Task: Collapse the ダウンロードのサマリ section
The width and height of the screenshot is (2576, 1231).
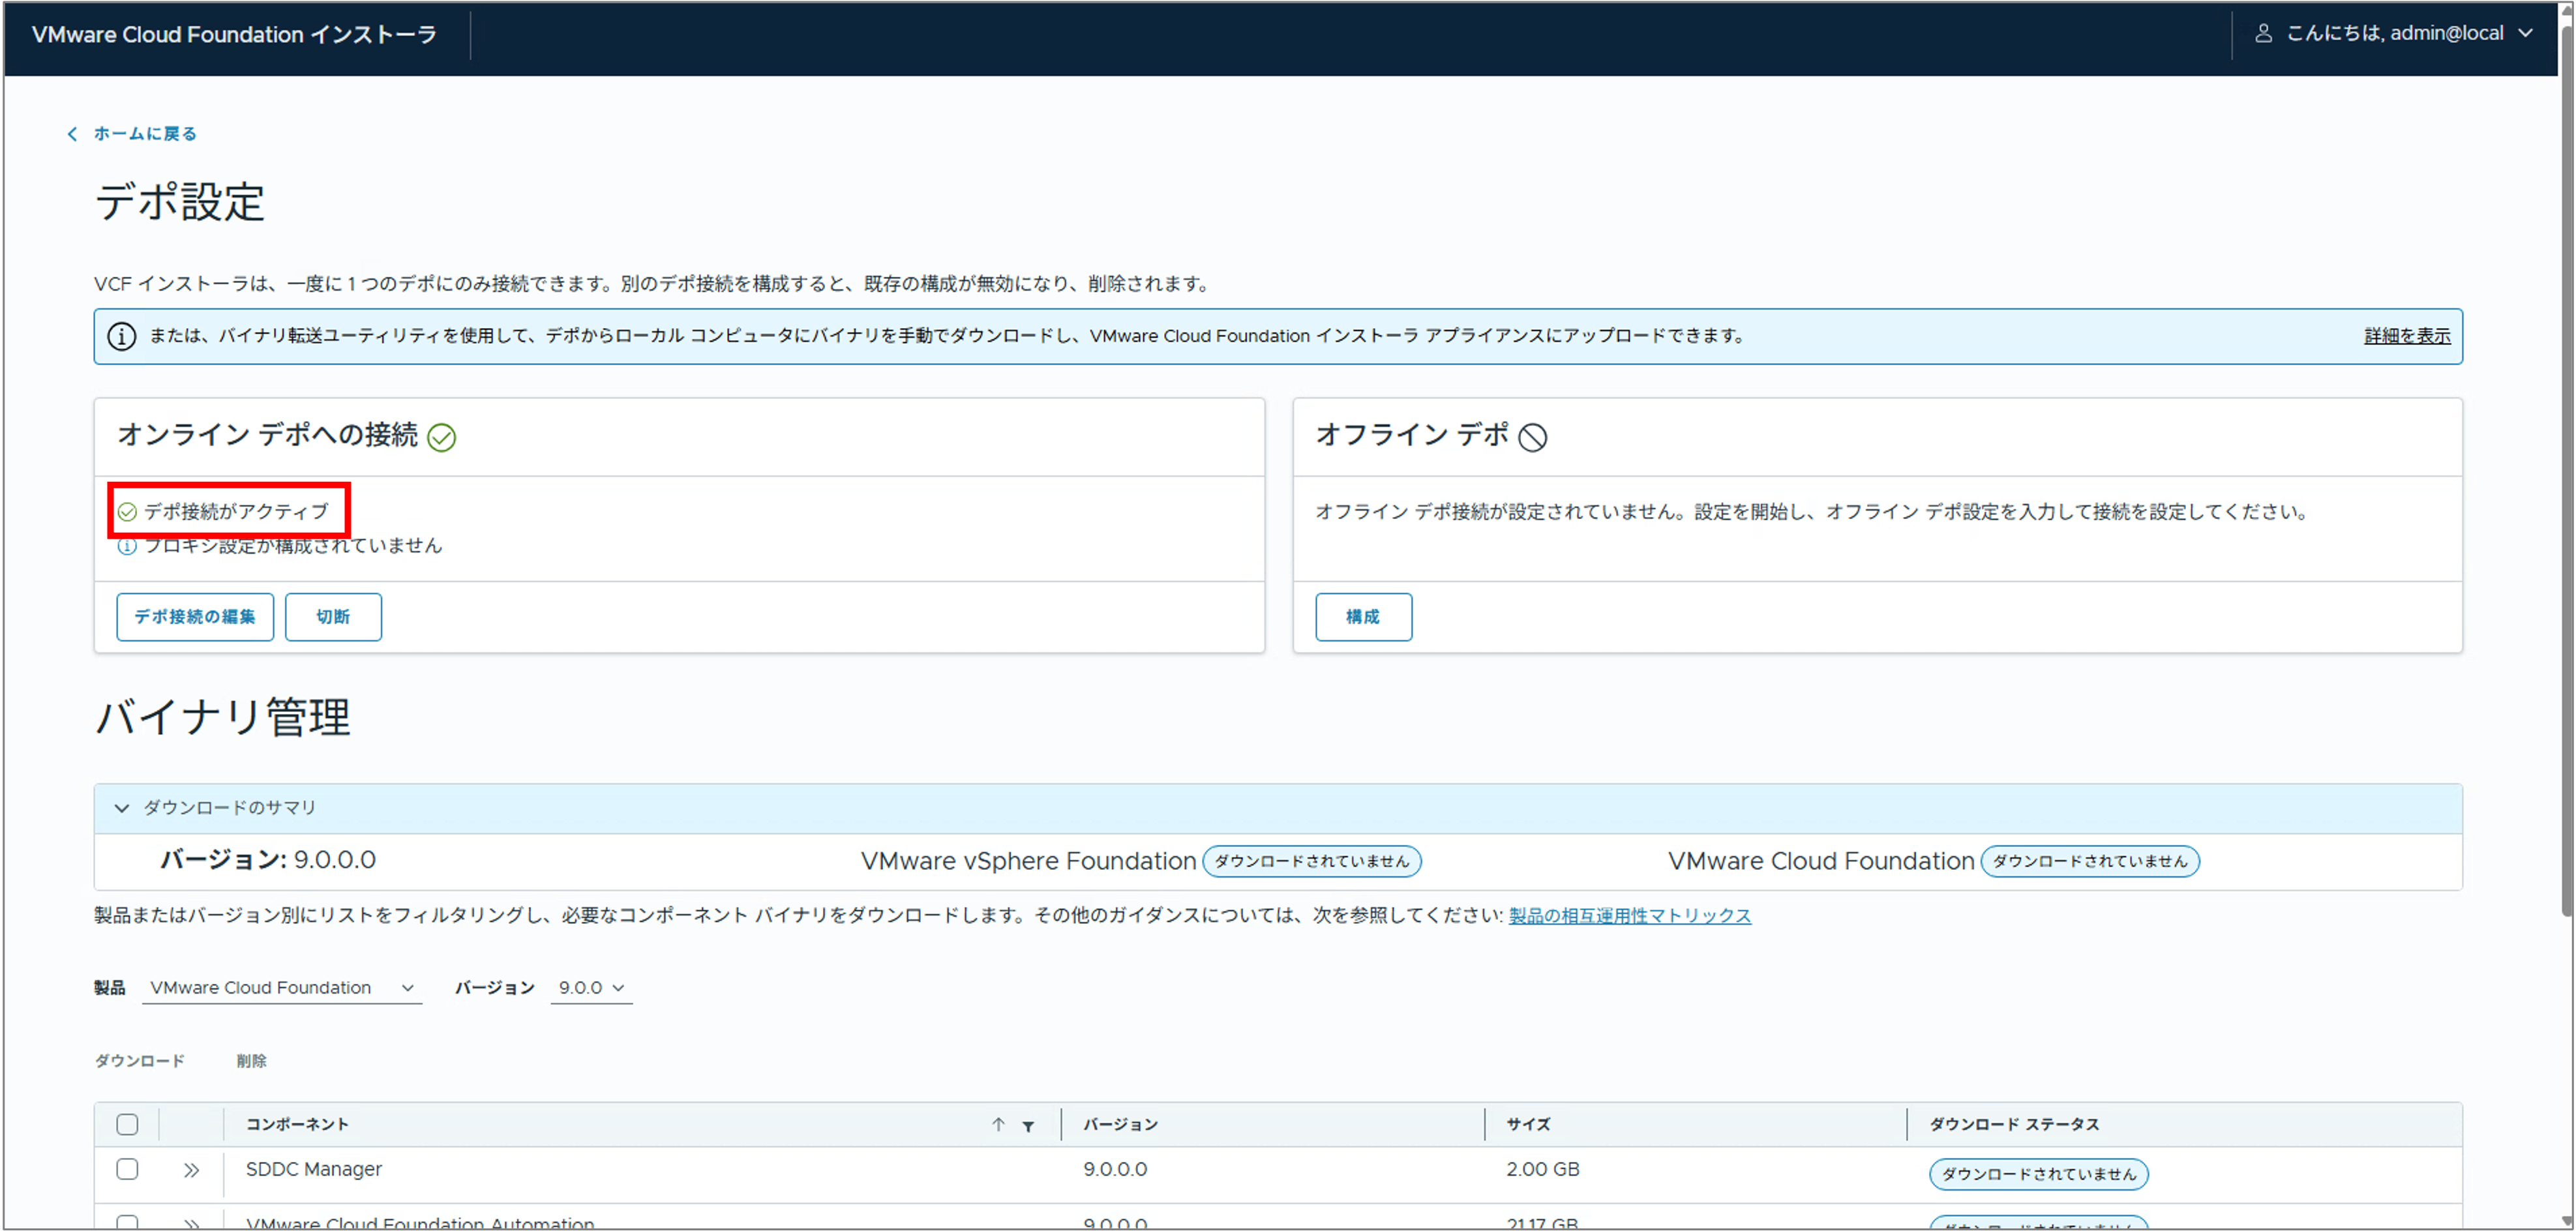Action: (x=122, y=808)
